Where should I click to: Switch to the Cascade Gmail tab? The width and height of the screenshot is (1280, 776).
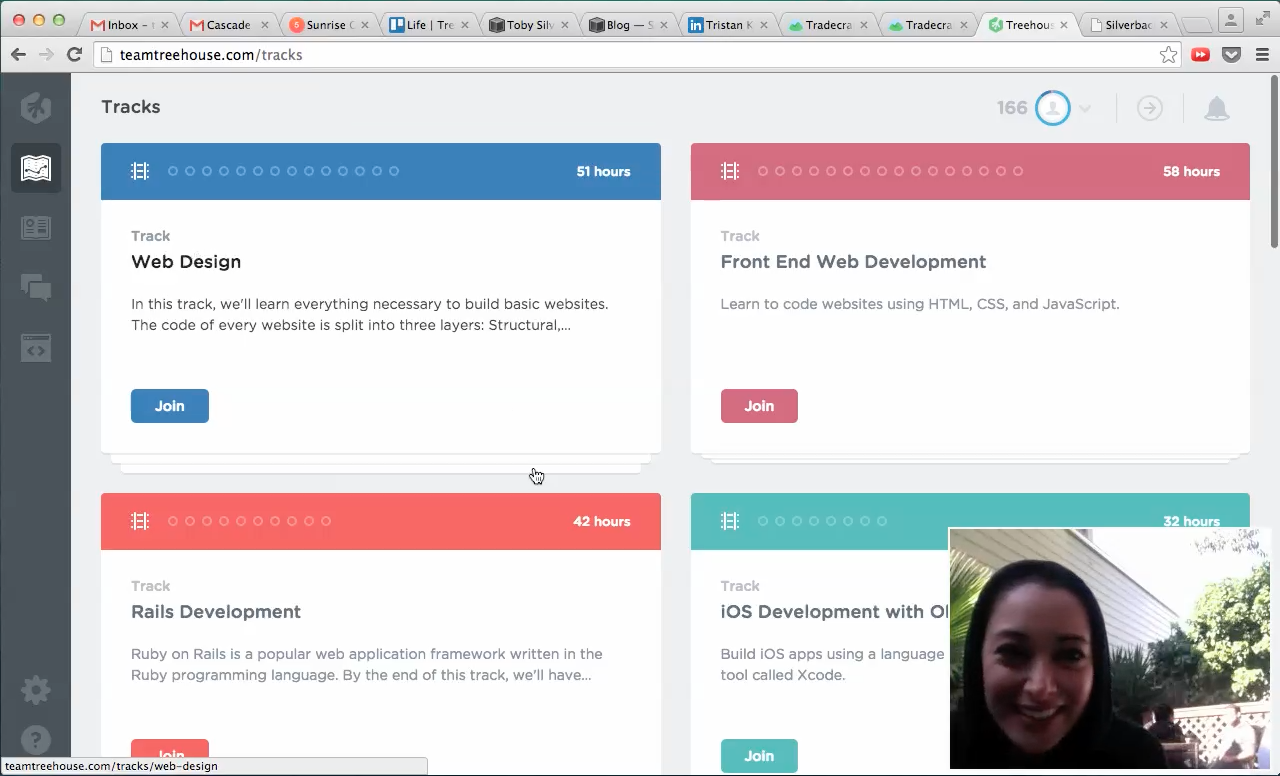(228, 25)
